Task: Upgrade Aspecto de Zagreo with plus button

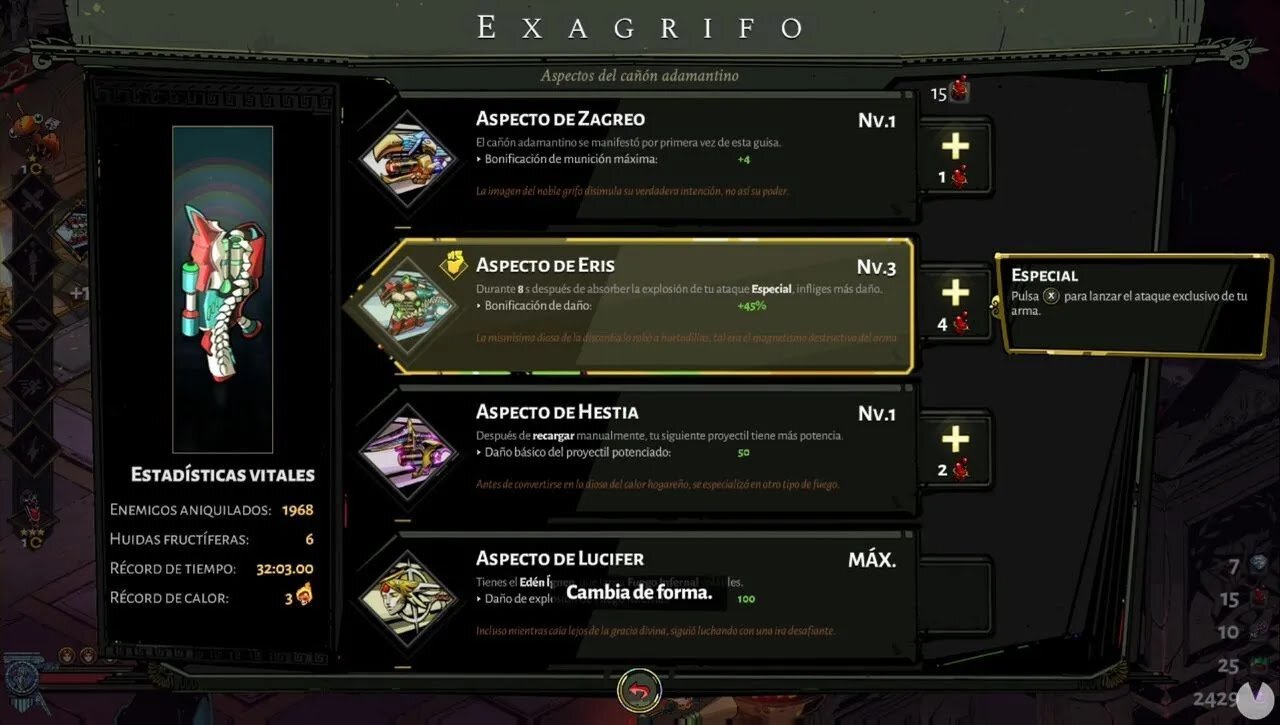Action: click(x=956, y=158)
